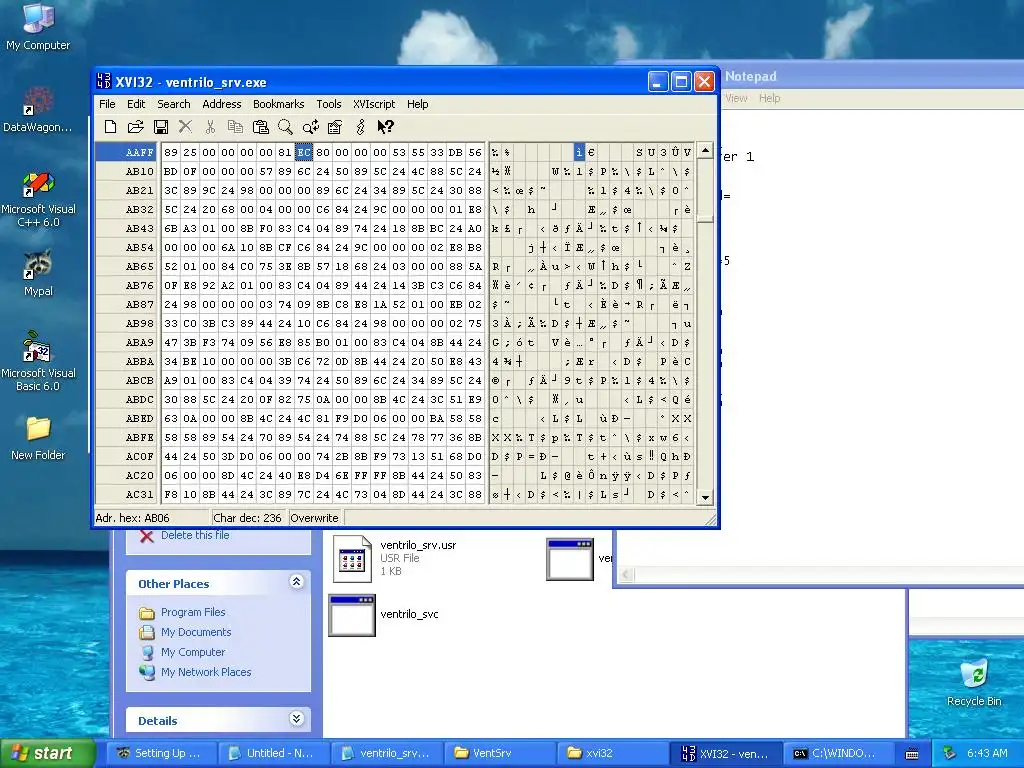Collapse the Other Places panel in Explorer
Screen dimensions: 1024x768
296,581
